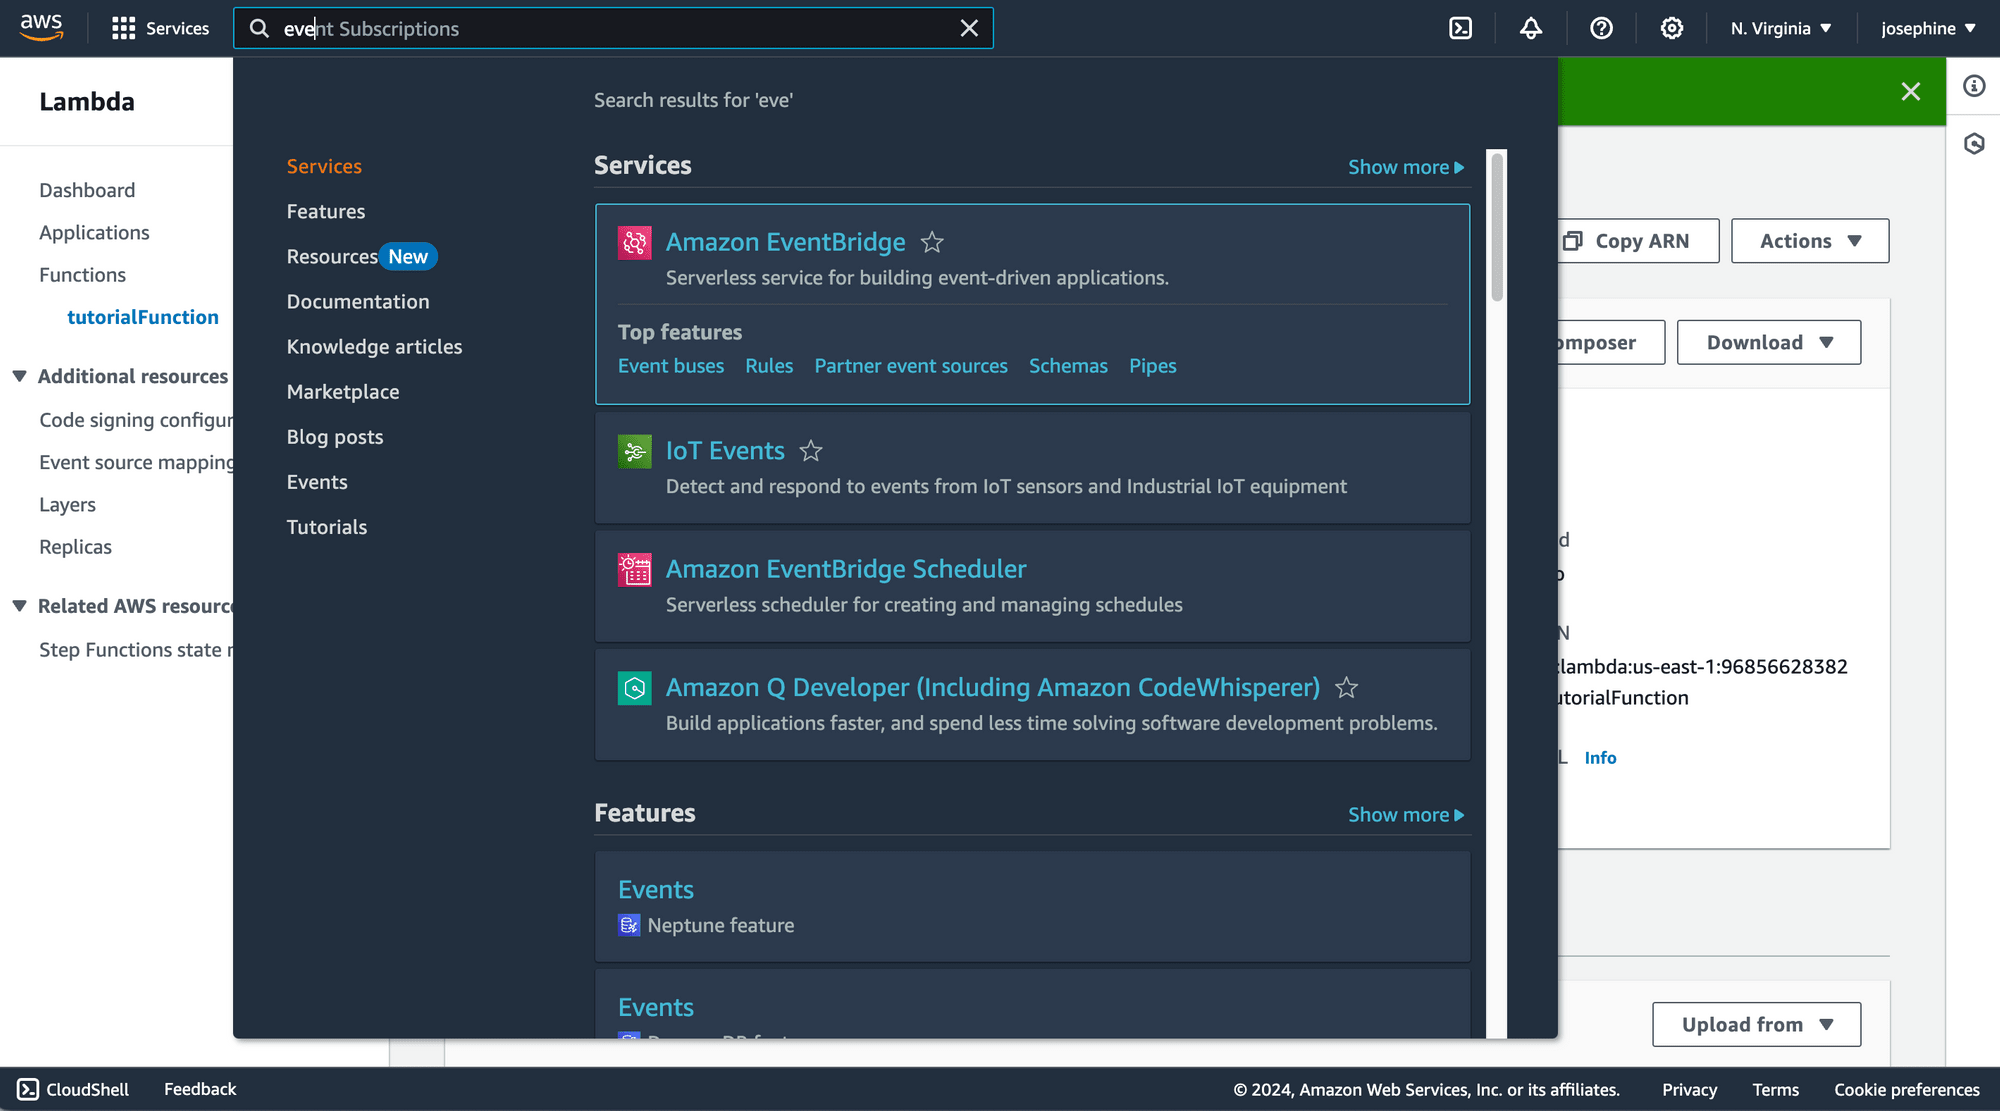Image resolution: width=2000 pixels, height=1111 pixels.
Task: Open the settings gear icon
Action: click(1672, 28)
